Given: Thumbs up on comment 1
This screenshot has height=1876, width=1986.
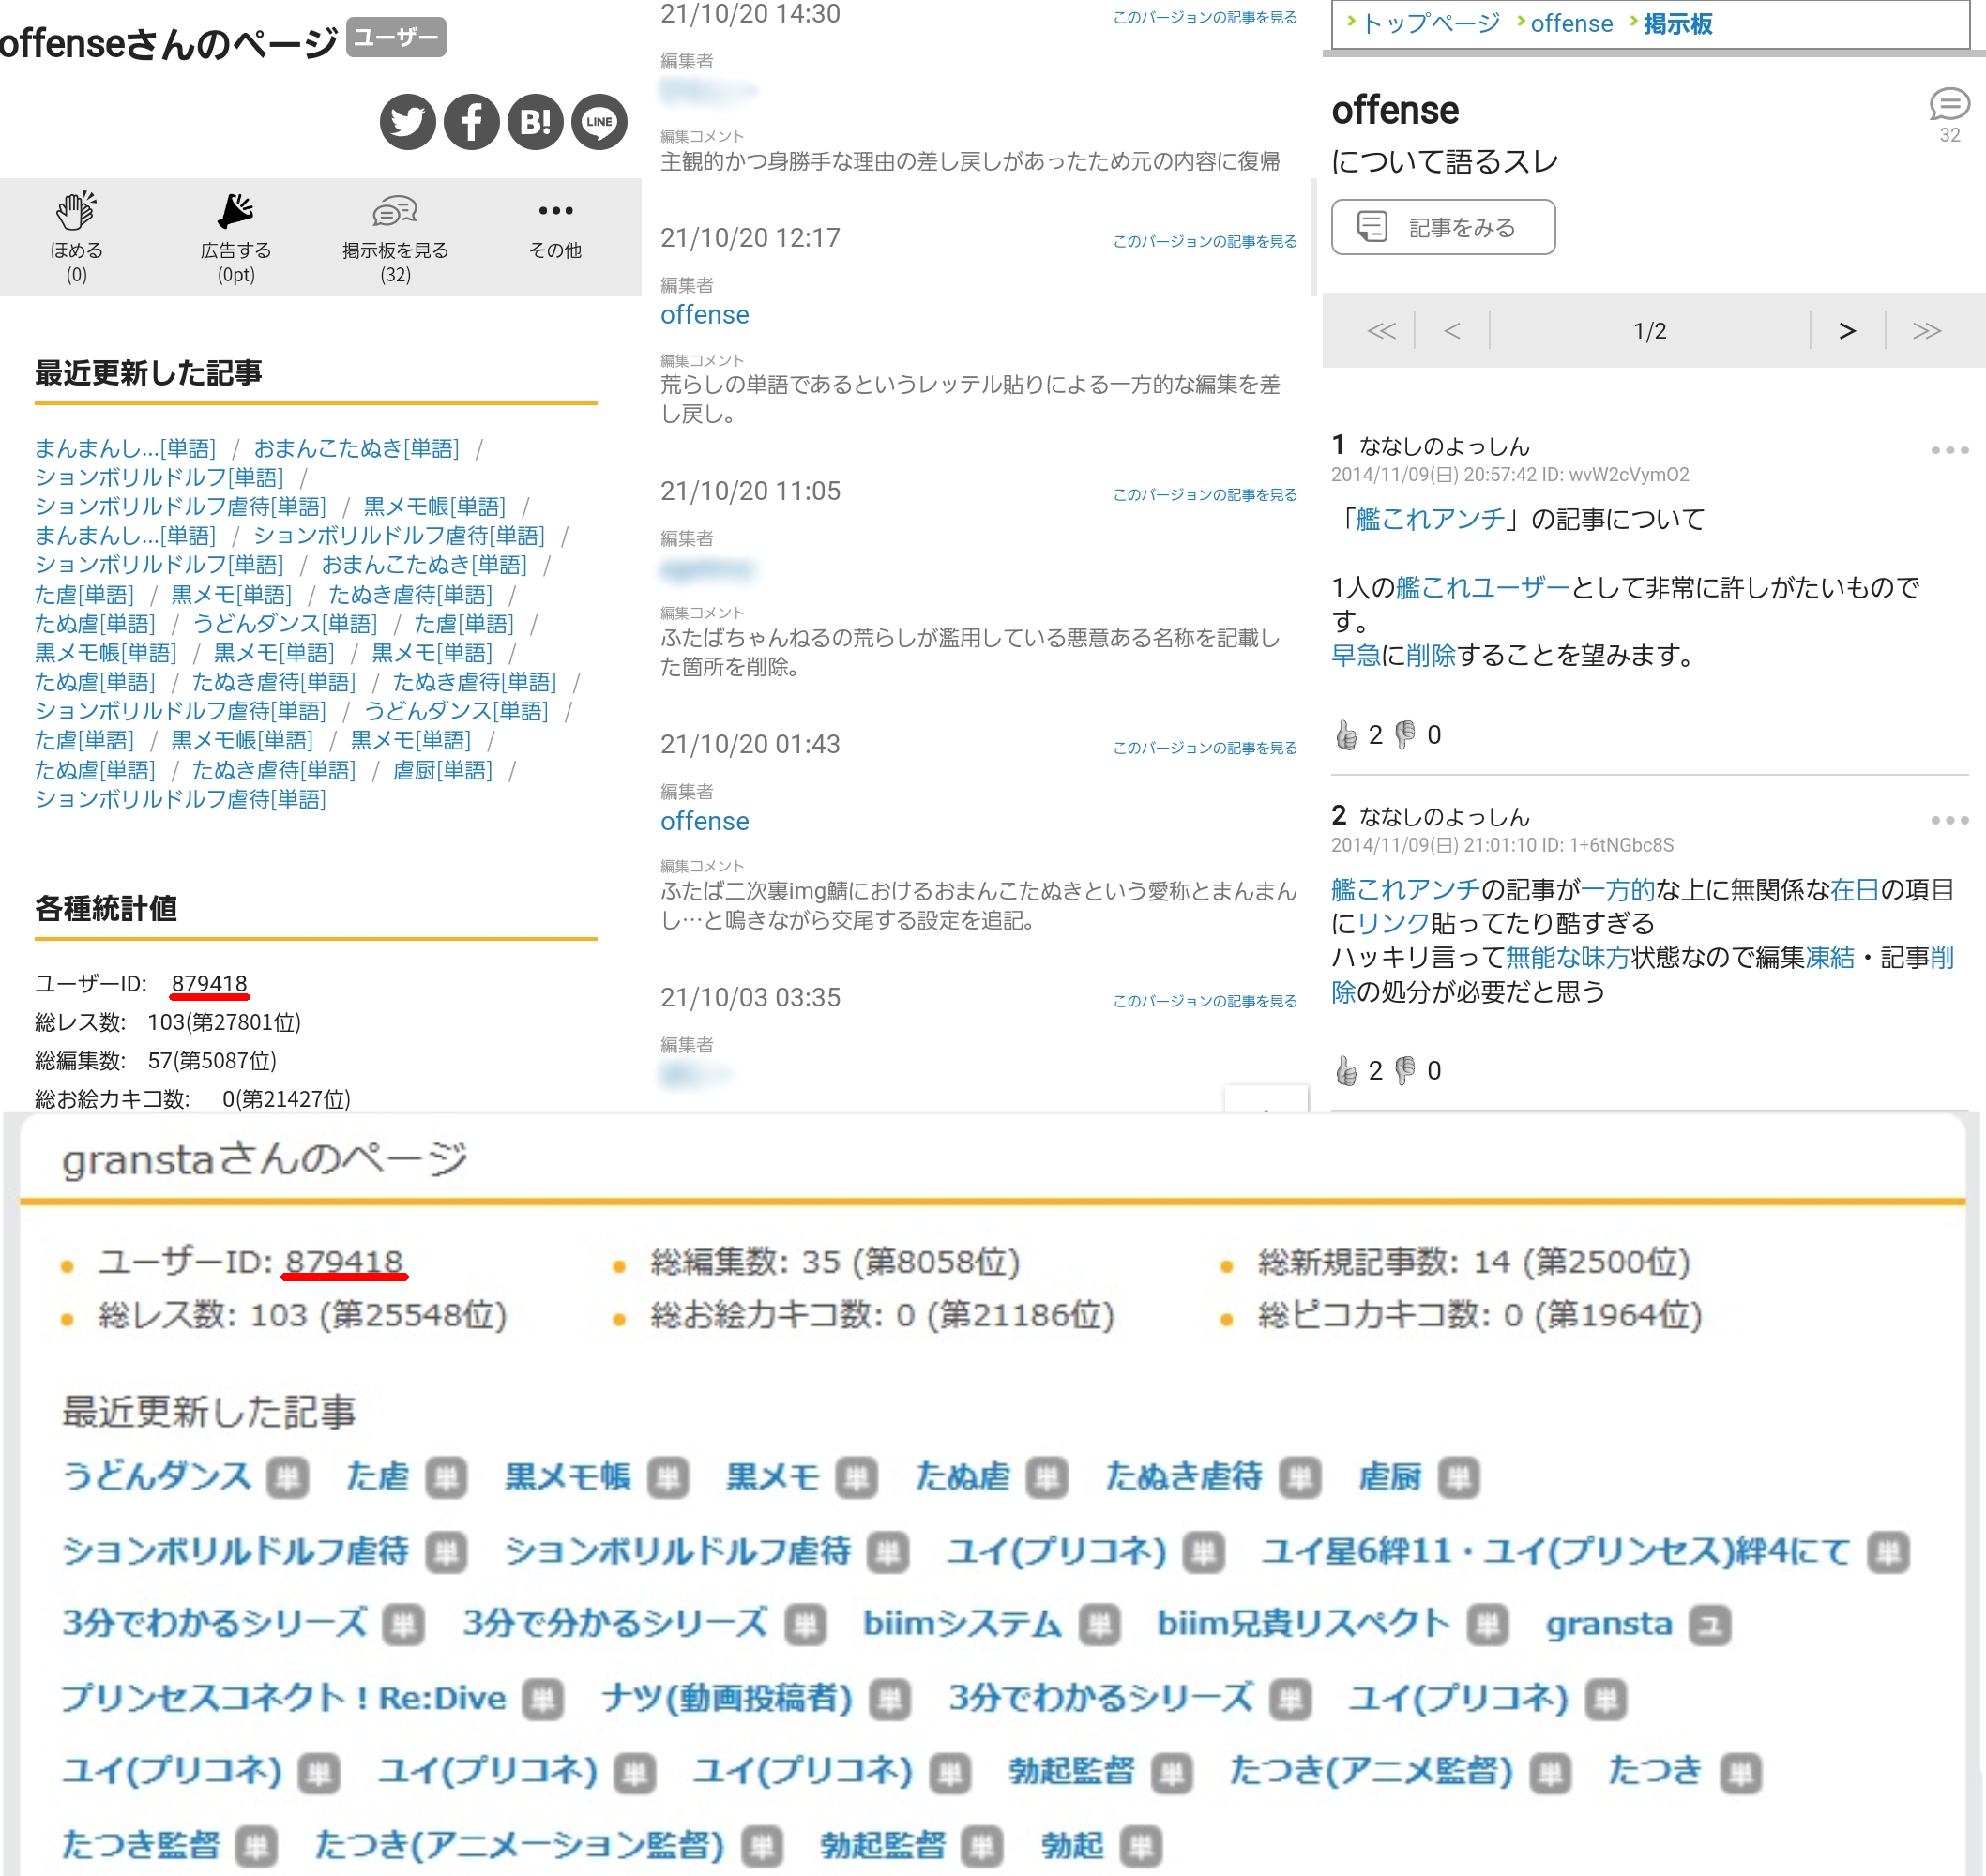Looking at the screenshot, I should [x=1346, y=735].
